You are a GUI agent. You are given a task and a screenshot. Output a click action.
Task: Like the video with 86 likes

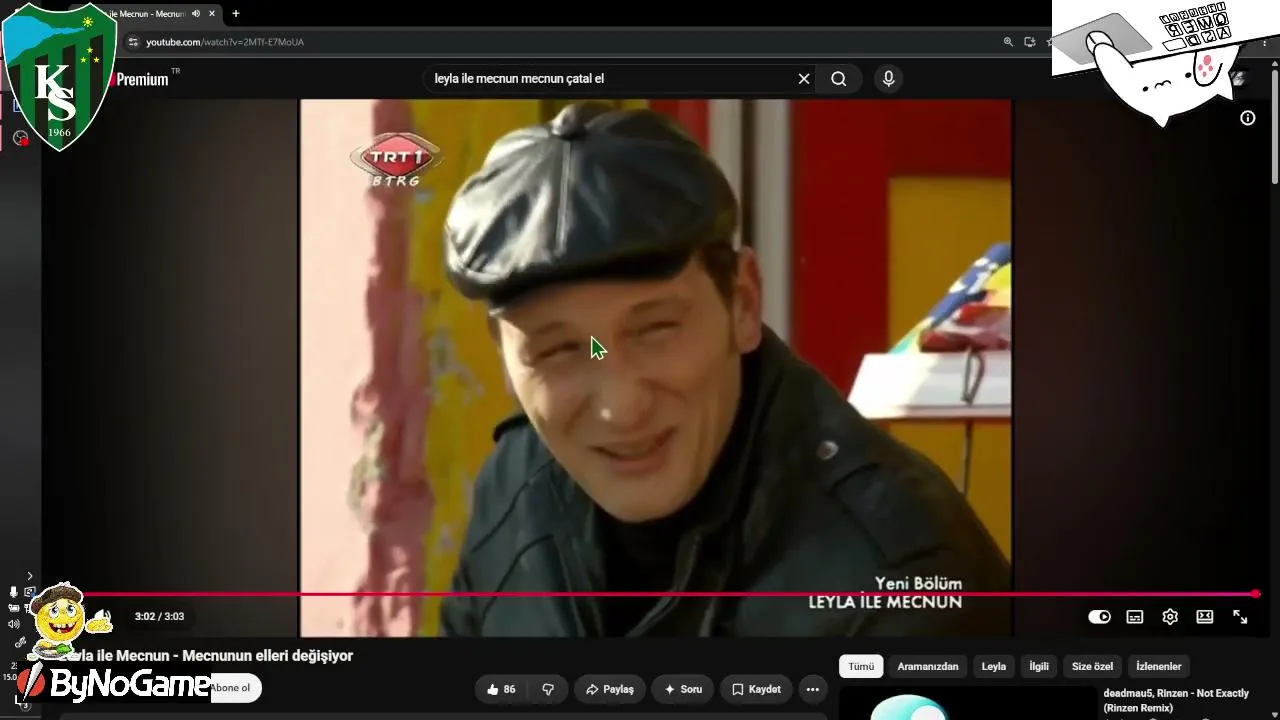point(501,689)
